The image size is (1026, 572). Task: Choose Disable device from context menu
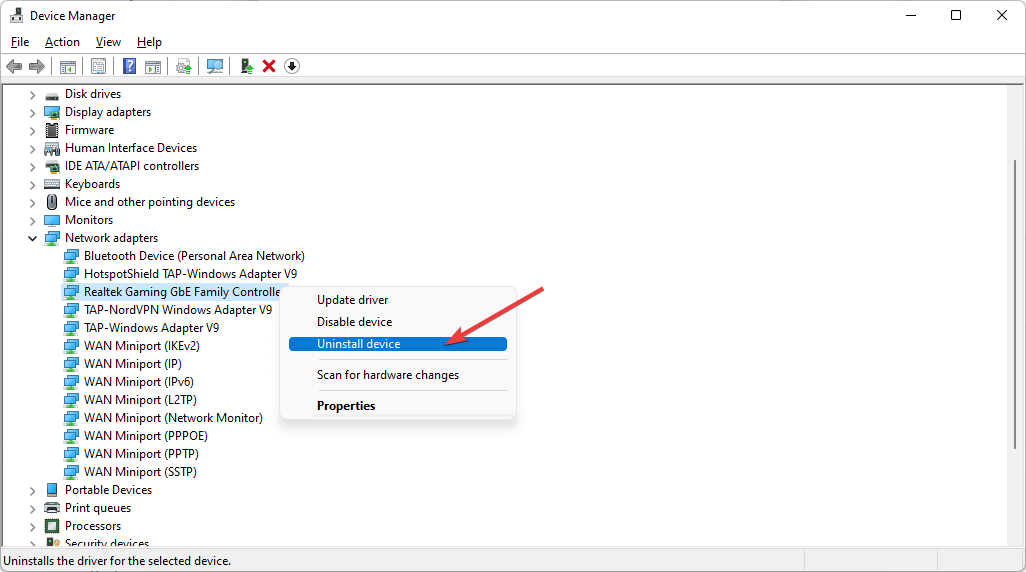(398, 322)
